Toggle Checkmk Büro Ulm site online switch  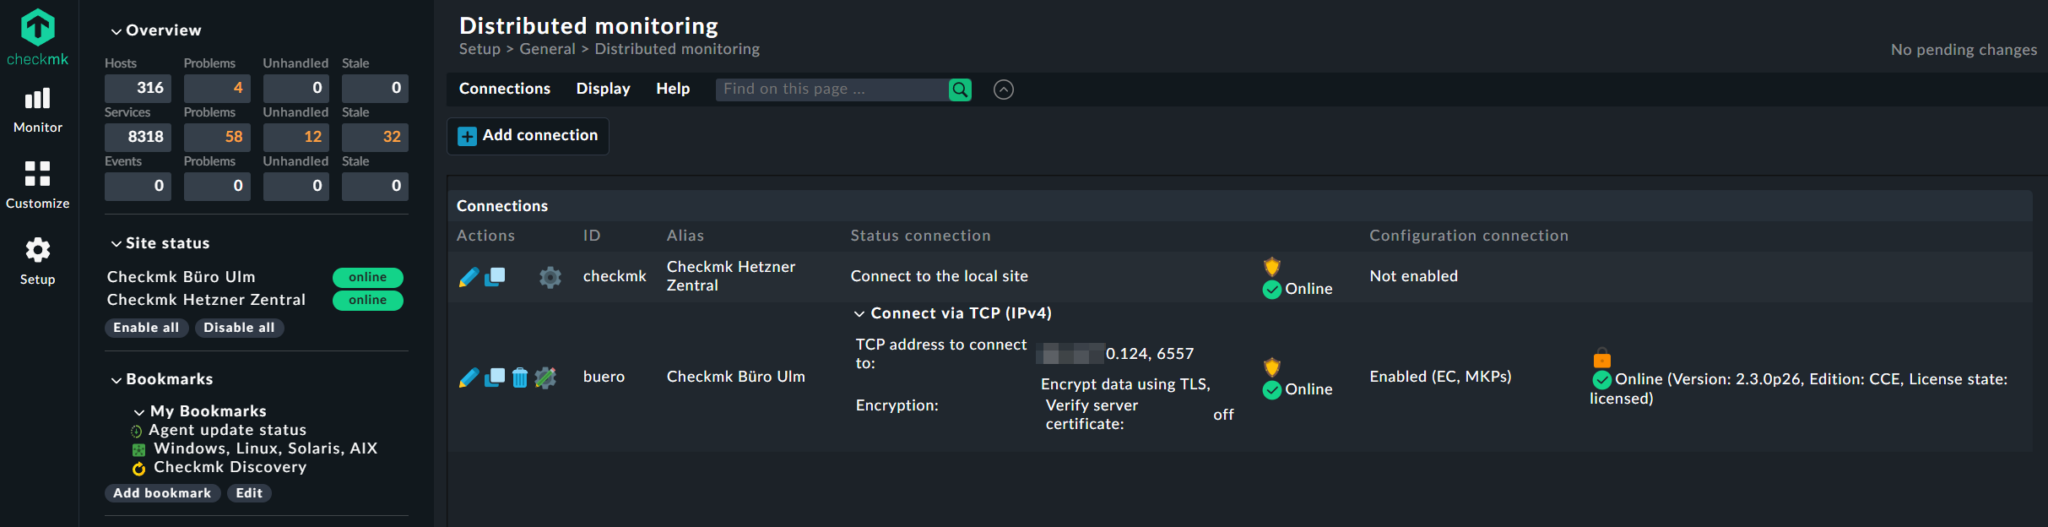coord(368,277)
